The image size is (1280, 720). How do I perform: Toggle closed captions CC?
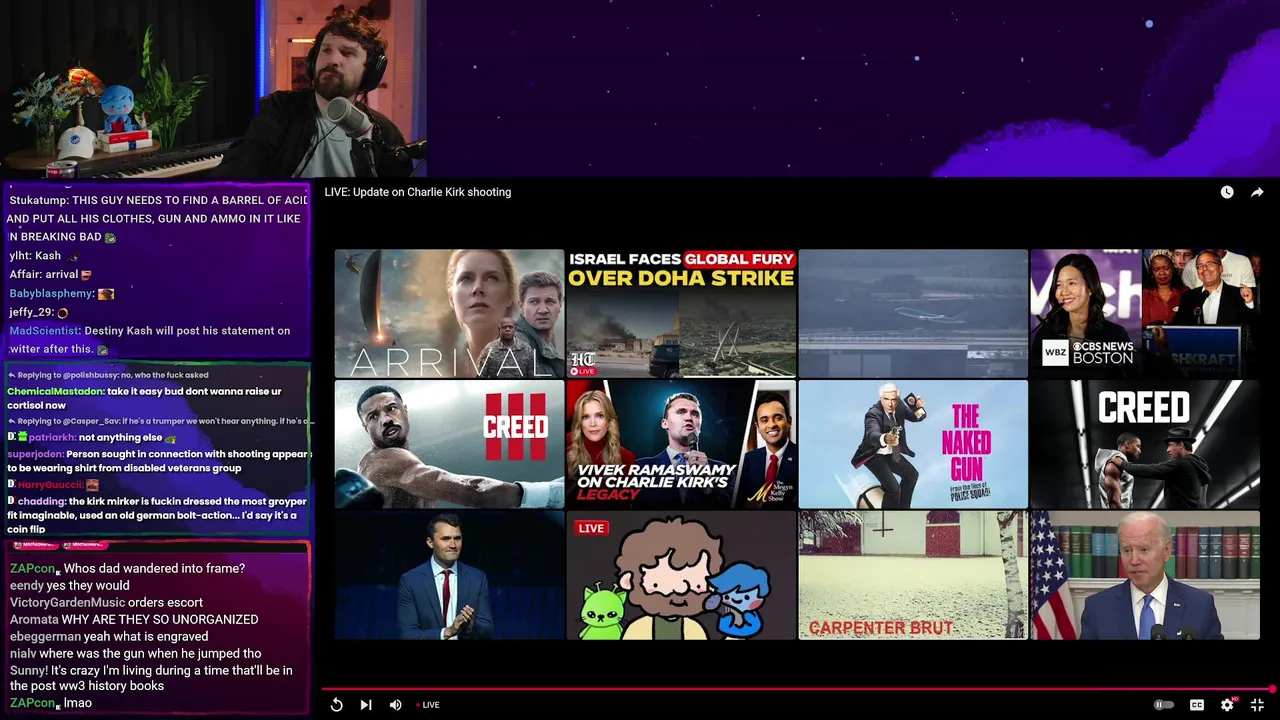coord(1197,705)
